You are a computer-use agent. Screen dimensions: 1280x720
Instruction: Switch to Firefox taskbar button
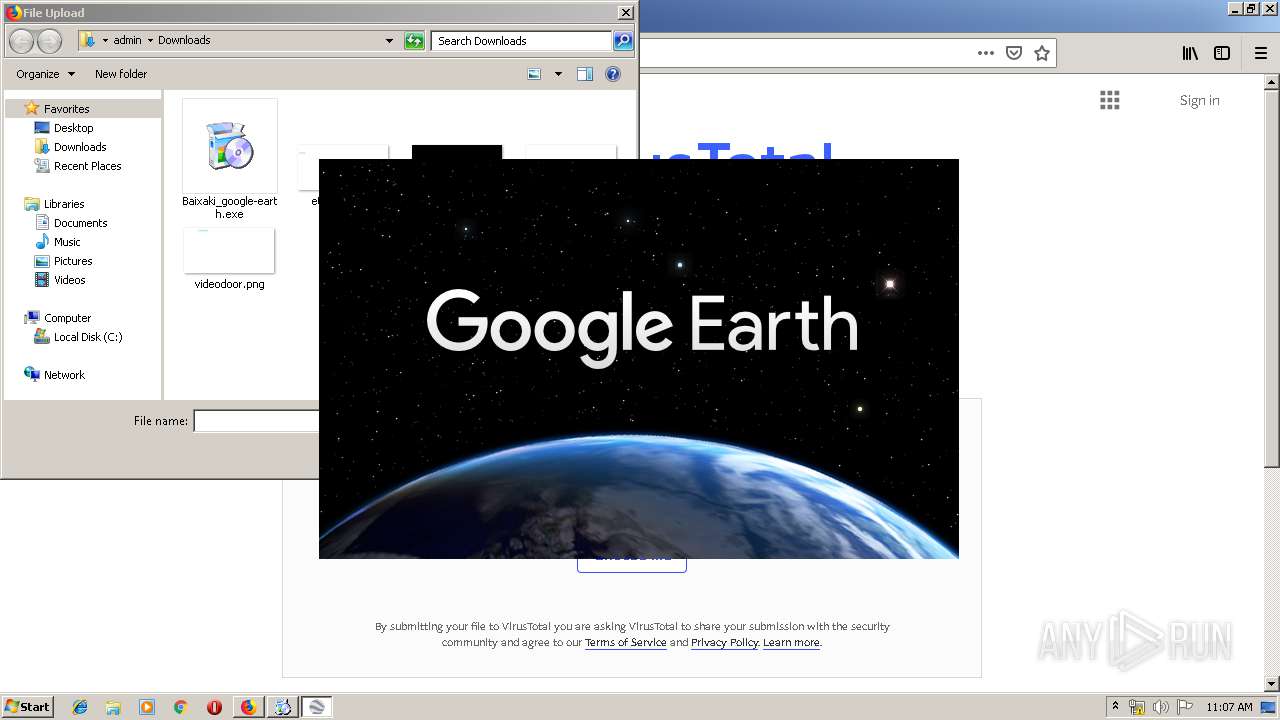(x=248, y=707)
